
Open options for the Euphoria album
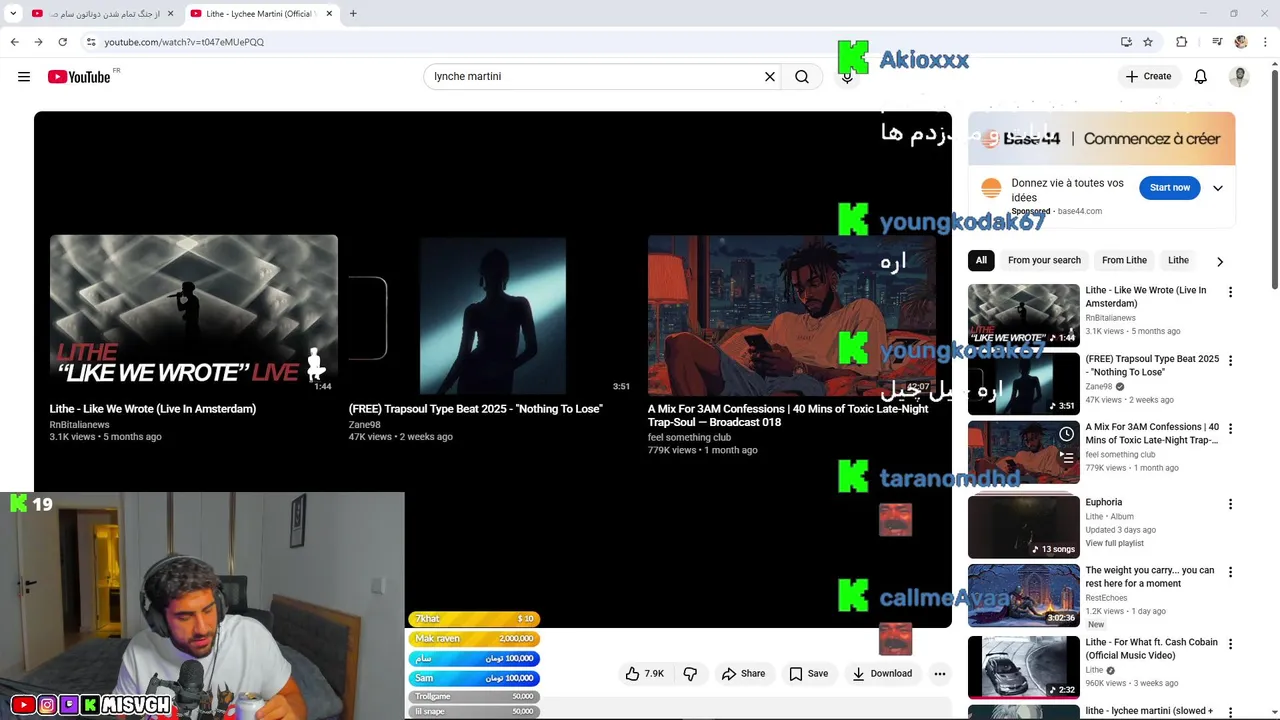[x=1230, y=504]
